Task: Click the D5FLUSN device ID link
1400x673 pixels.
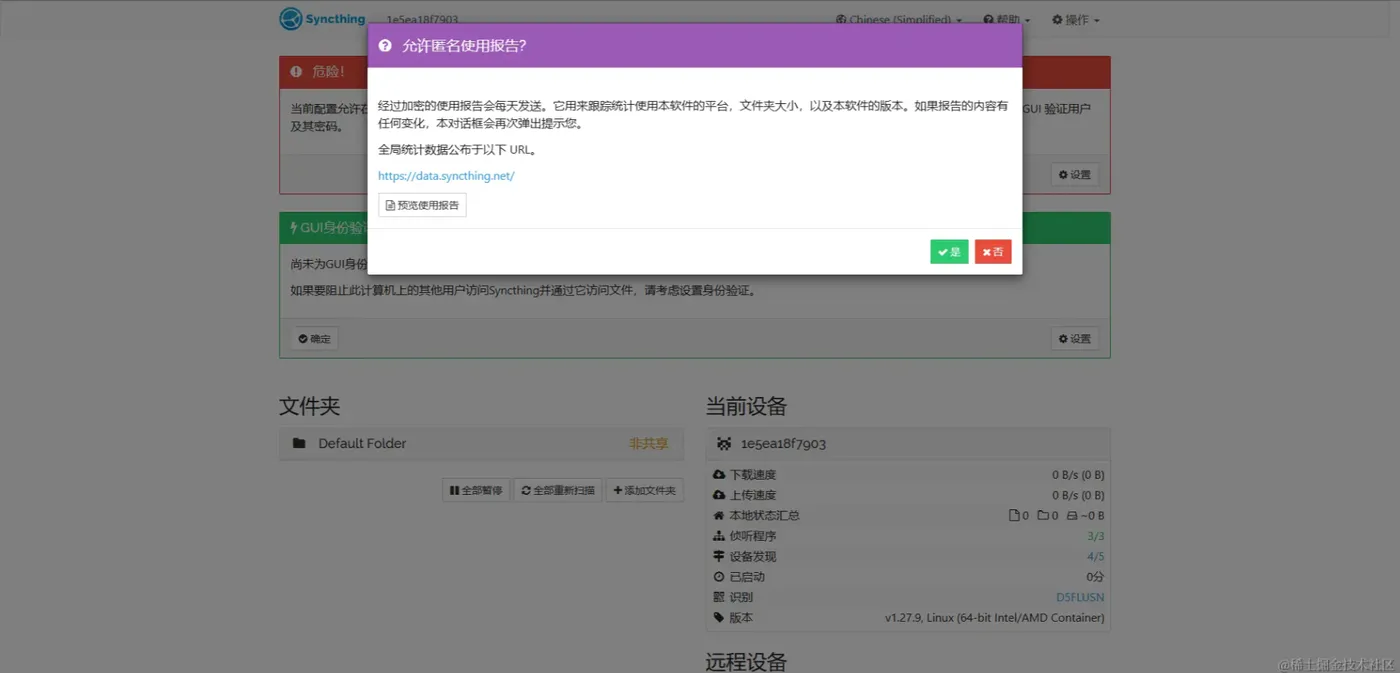Action: point(1080,598)
